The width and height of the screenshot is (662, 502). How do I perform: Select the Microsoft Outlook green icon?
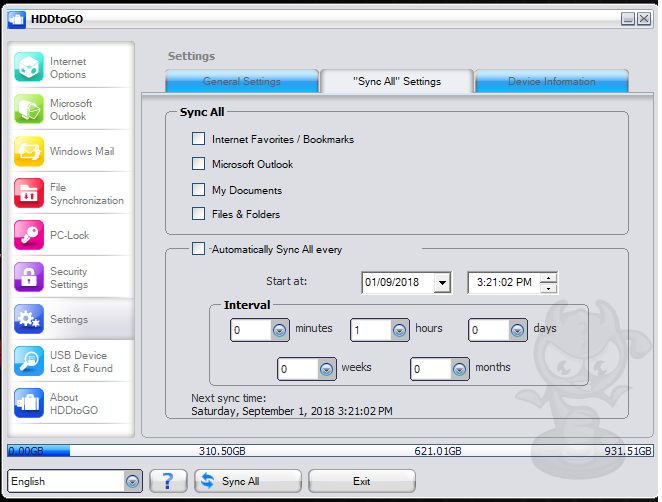(29, 109)
